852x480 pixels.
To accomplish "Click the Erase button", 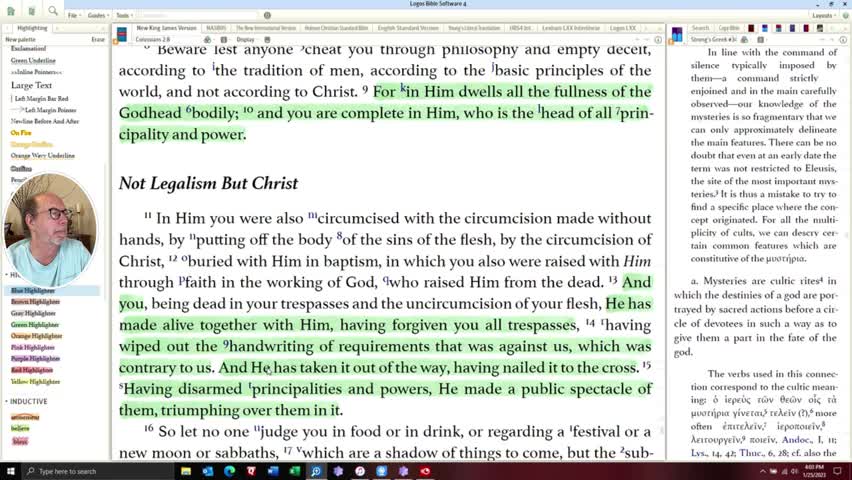I will pos(98,40).
